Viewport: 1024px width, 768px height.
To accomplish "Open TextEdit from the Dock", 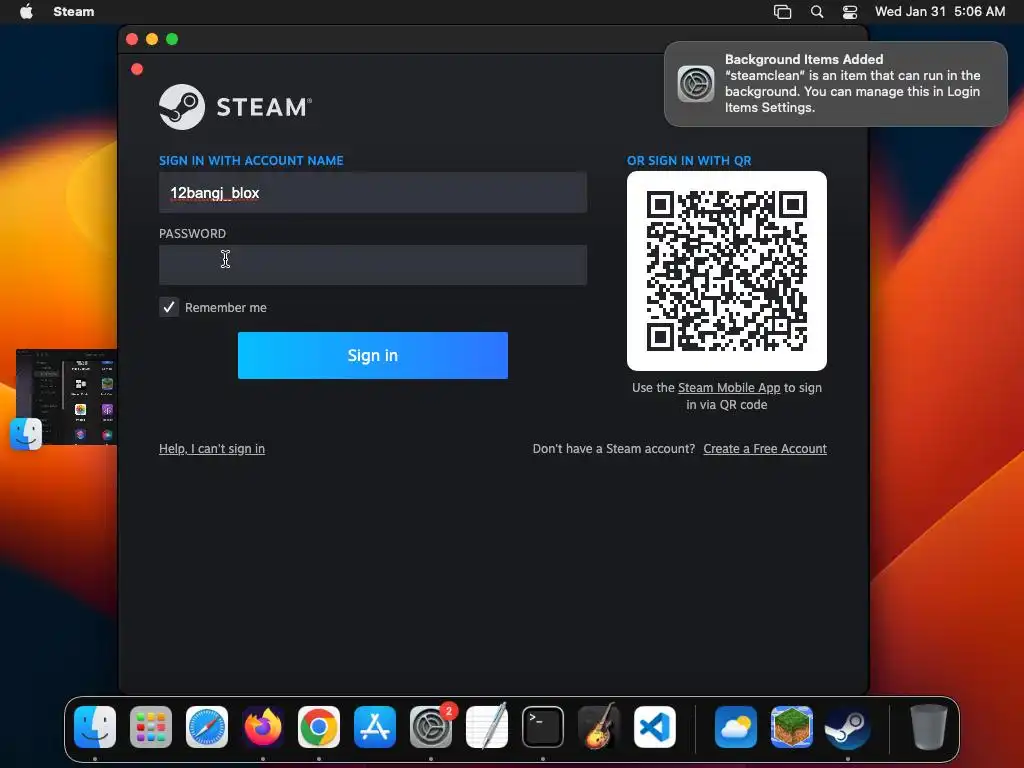I will click(487, 726).
